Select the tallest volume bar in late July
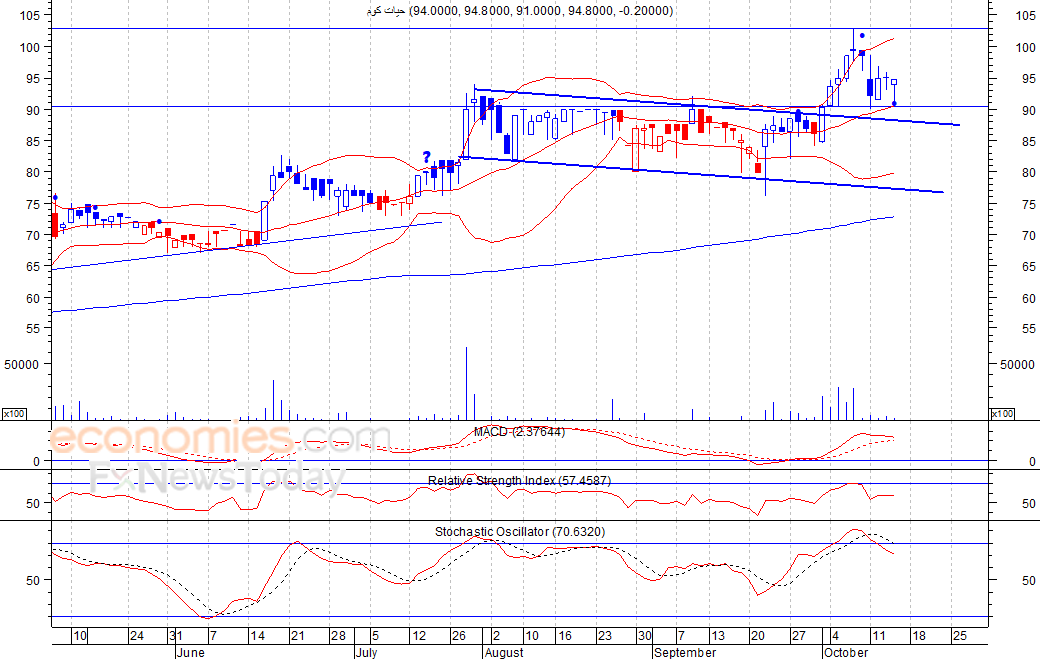 (466, 383)
